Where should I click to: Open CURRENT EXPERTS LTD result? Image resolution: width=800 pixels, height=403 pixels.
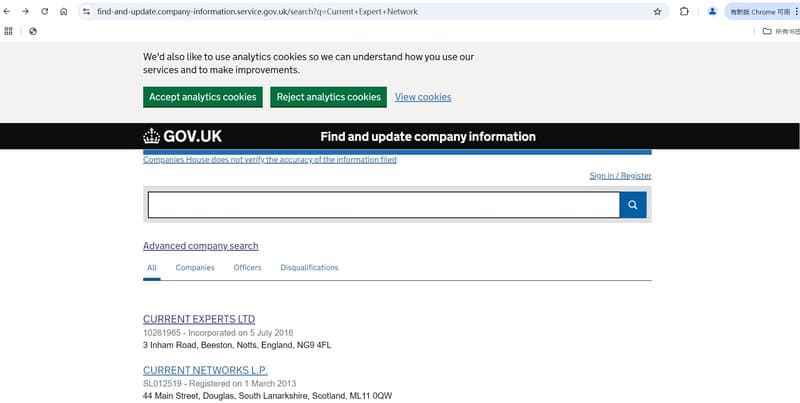click(x=199, y=319)
